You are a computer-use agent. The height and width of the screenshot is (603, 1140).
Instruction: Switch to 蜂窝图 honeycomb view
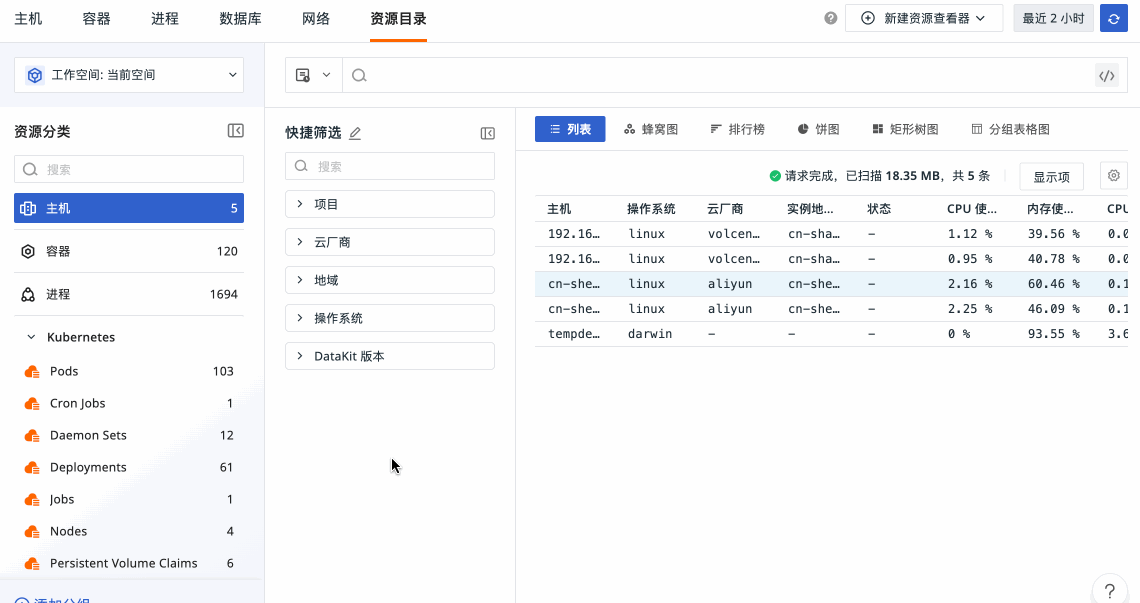(651, 129)
